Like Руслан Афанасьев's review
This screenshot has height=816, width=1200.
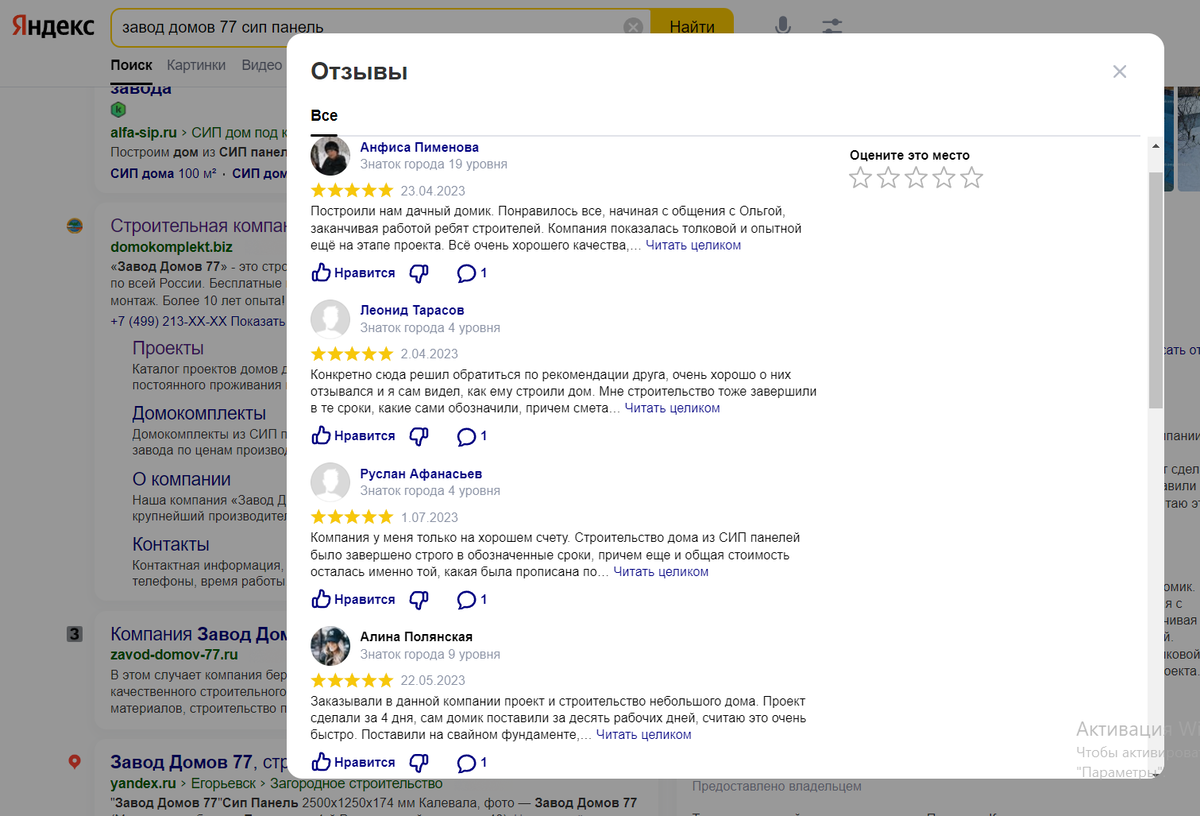[x=353, y=600]
